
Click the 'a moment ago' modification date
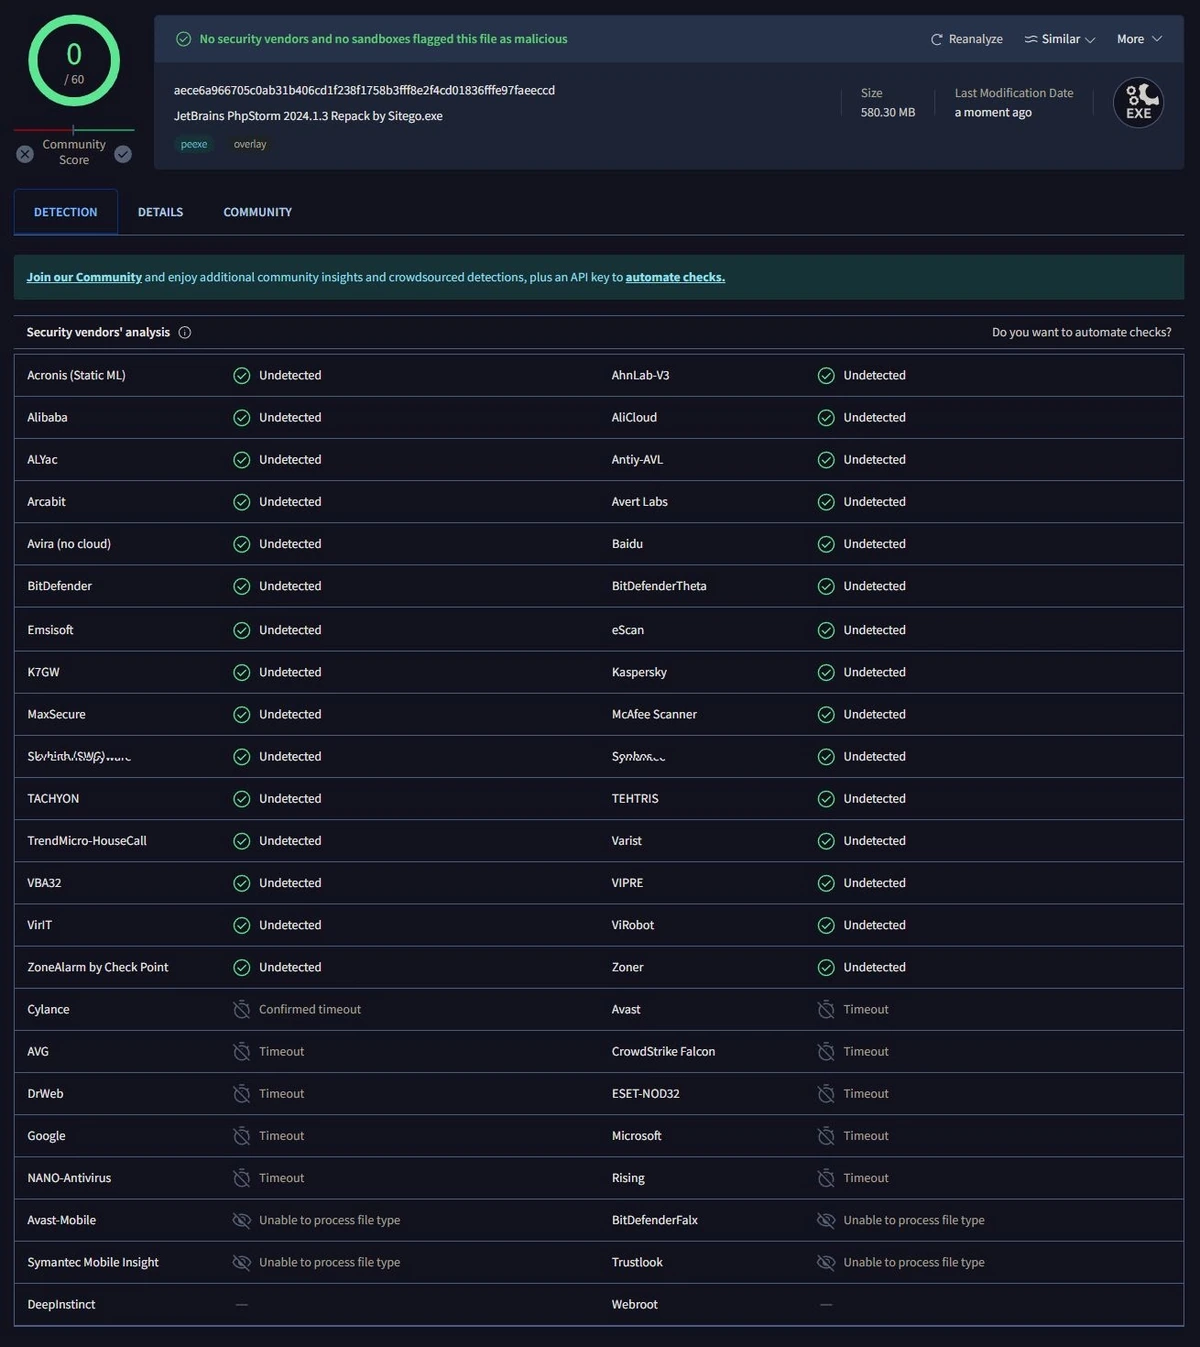pyautogui.click(x=993, y=112)
